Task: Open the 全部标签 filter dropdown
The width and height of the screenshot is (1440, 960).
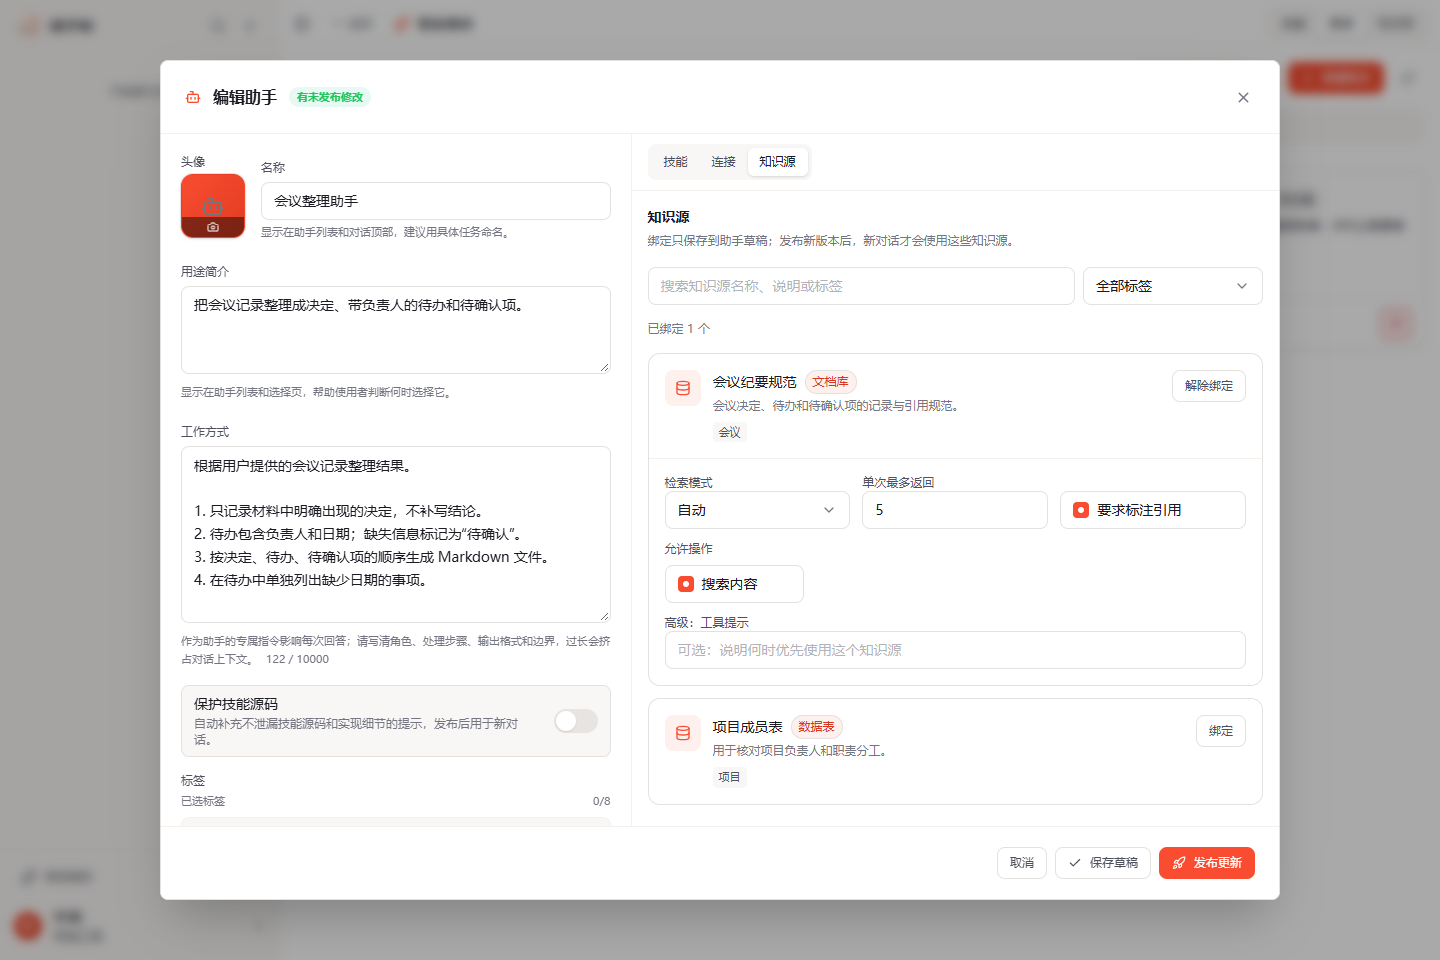Action: (1173, 286)
